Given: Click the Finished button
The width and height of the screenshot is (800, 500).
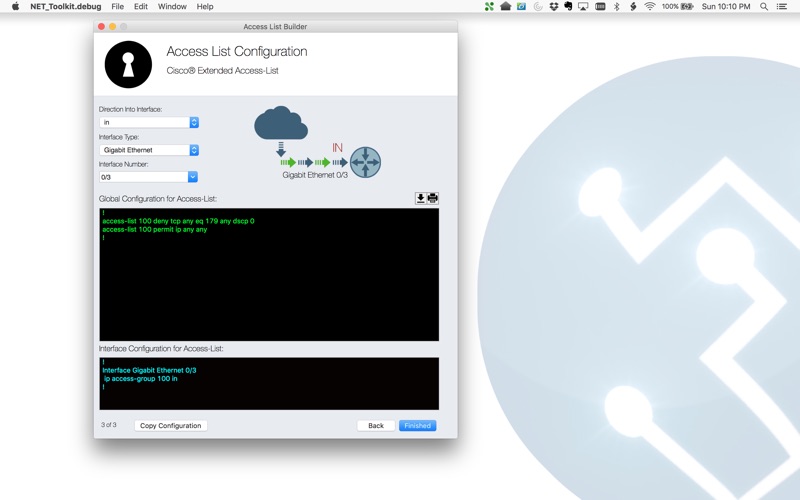Looking at the screenshot, I should point(417,426).
